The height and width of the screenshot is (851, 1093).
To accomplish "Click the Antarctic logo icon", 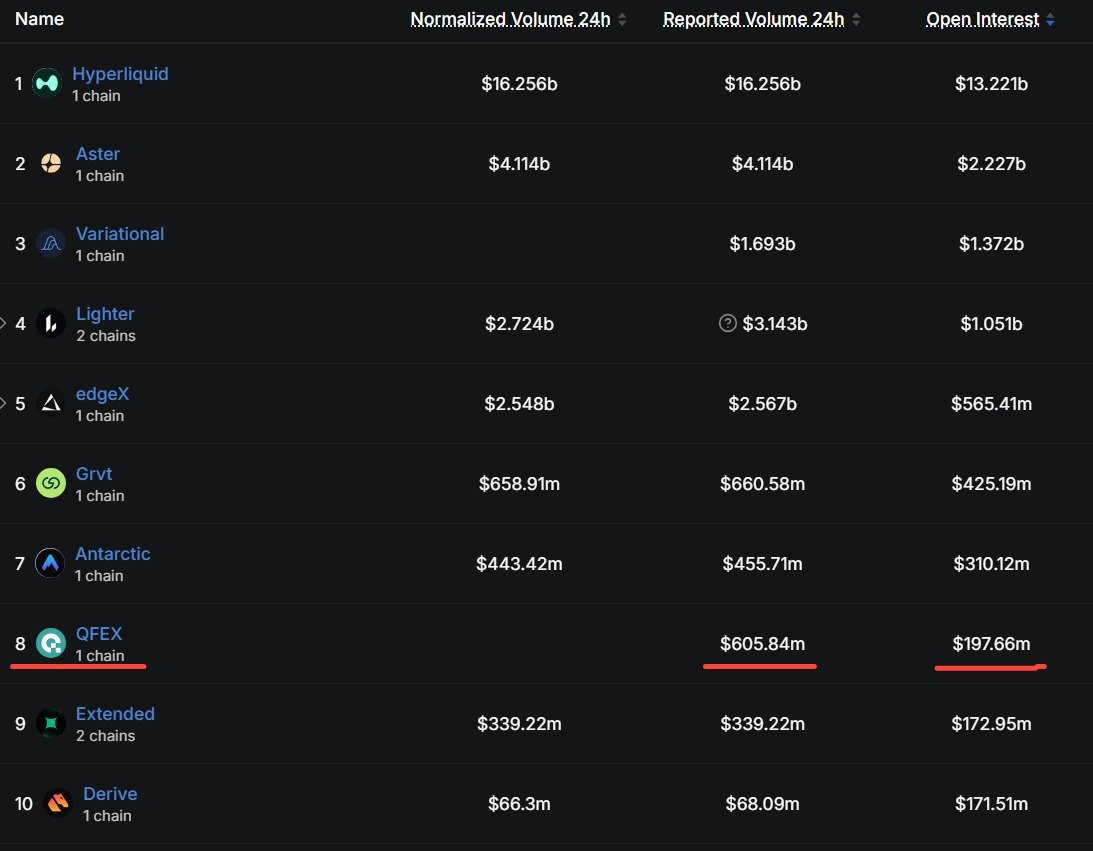I will click(50, 563).
